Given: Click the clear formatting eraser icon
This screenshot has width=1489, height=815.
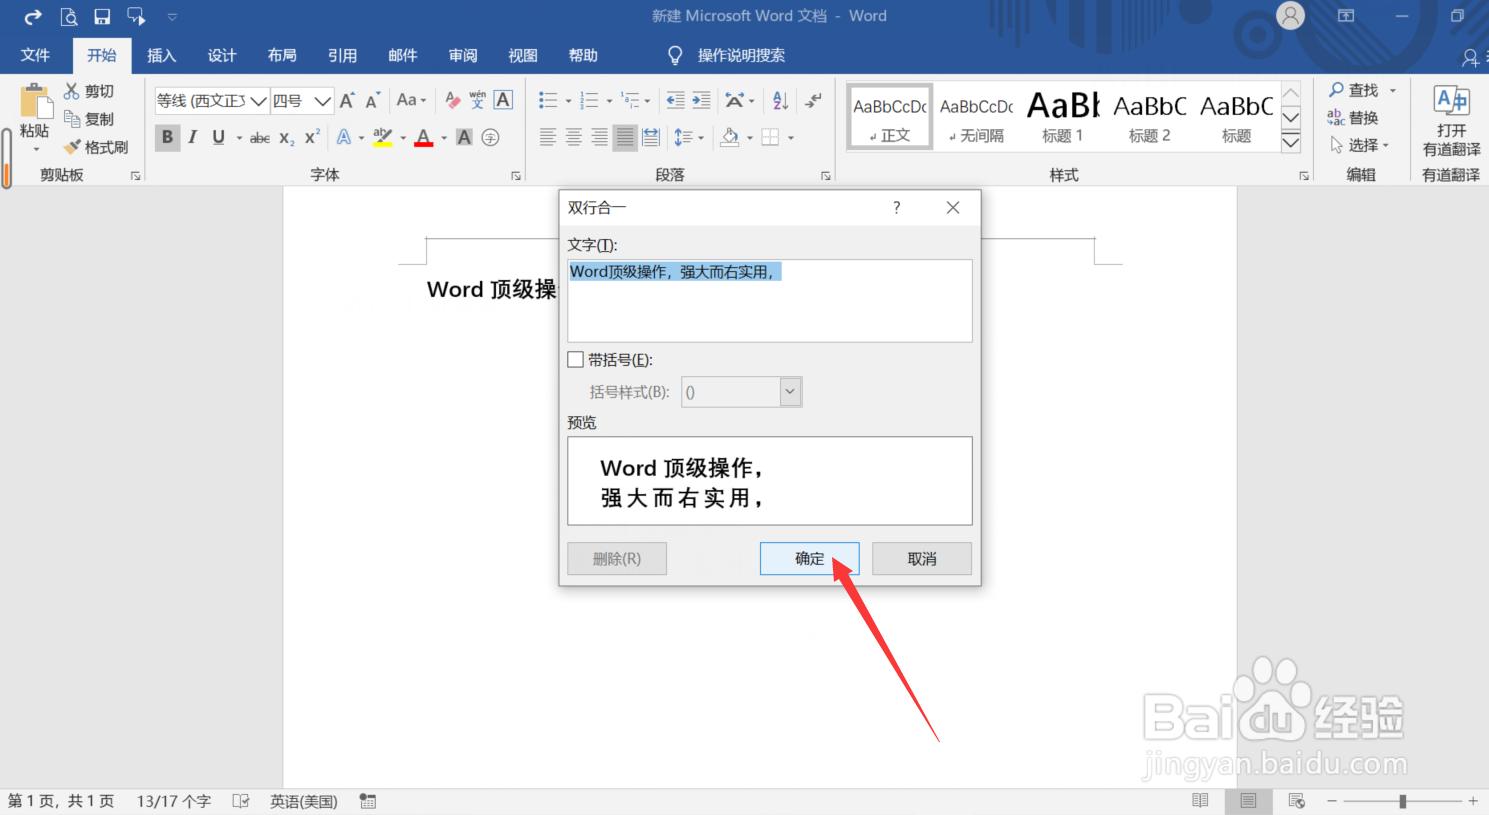Looking at the screenshot, I should coord(453,100).
